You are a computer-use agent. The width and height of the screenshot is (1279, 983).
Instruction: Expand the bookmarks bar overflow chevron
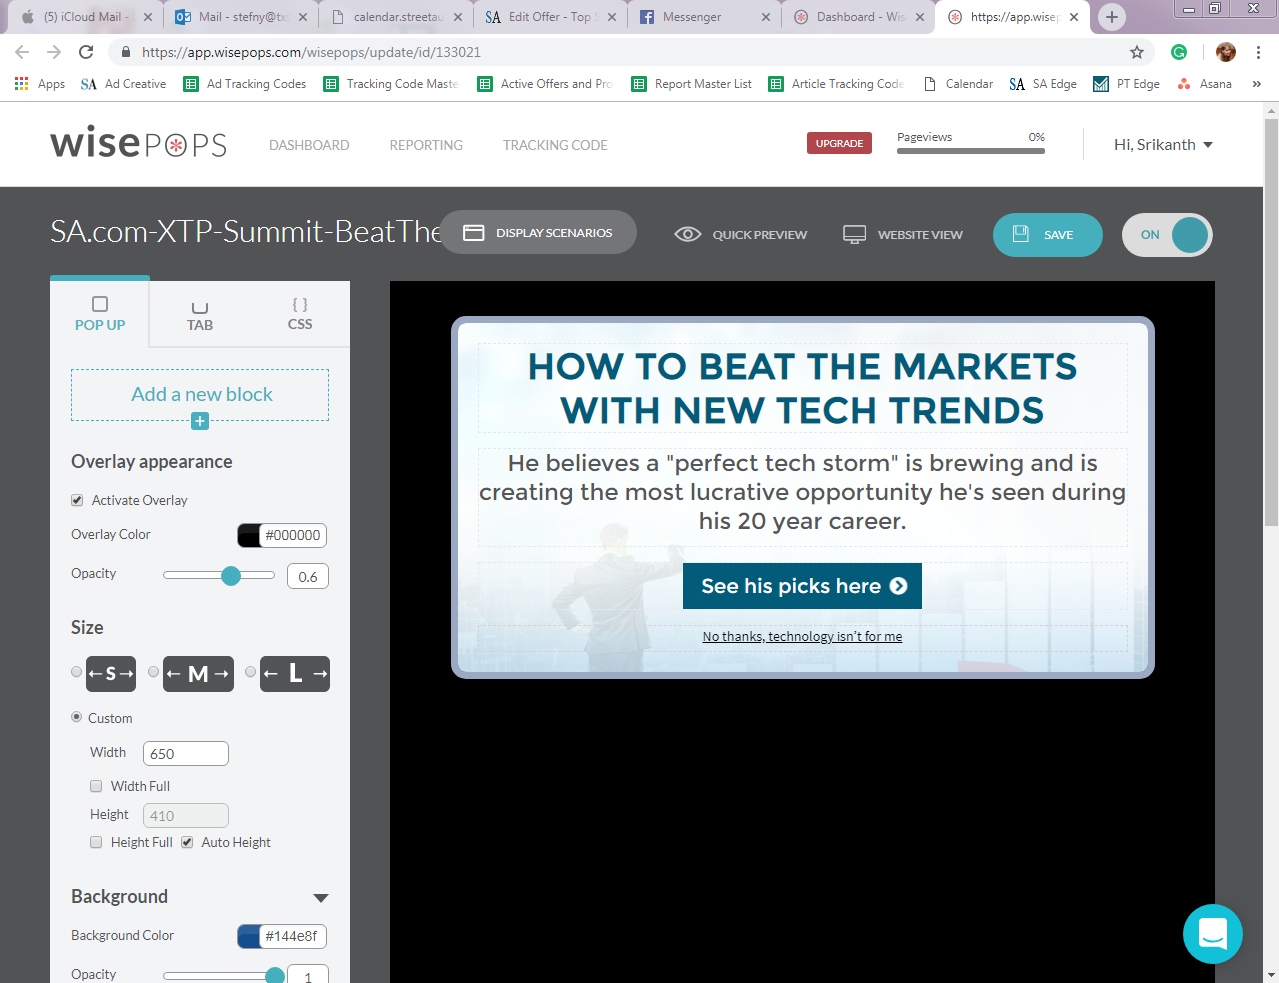[x=1257, y=84]
